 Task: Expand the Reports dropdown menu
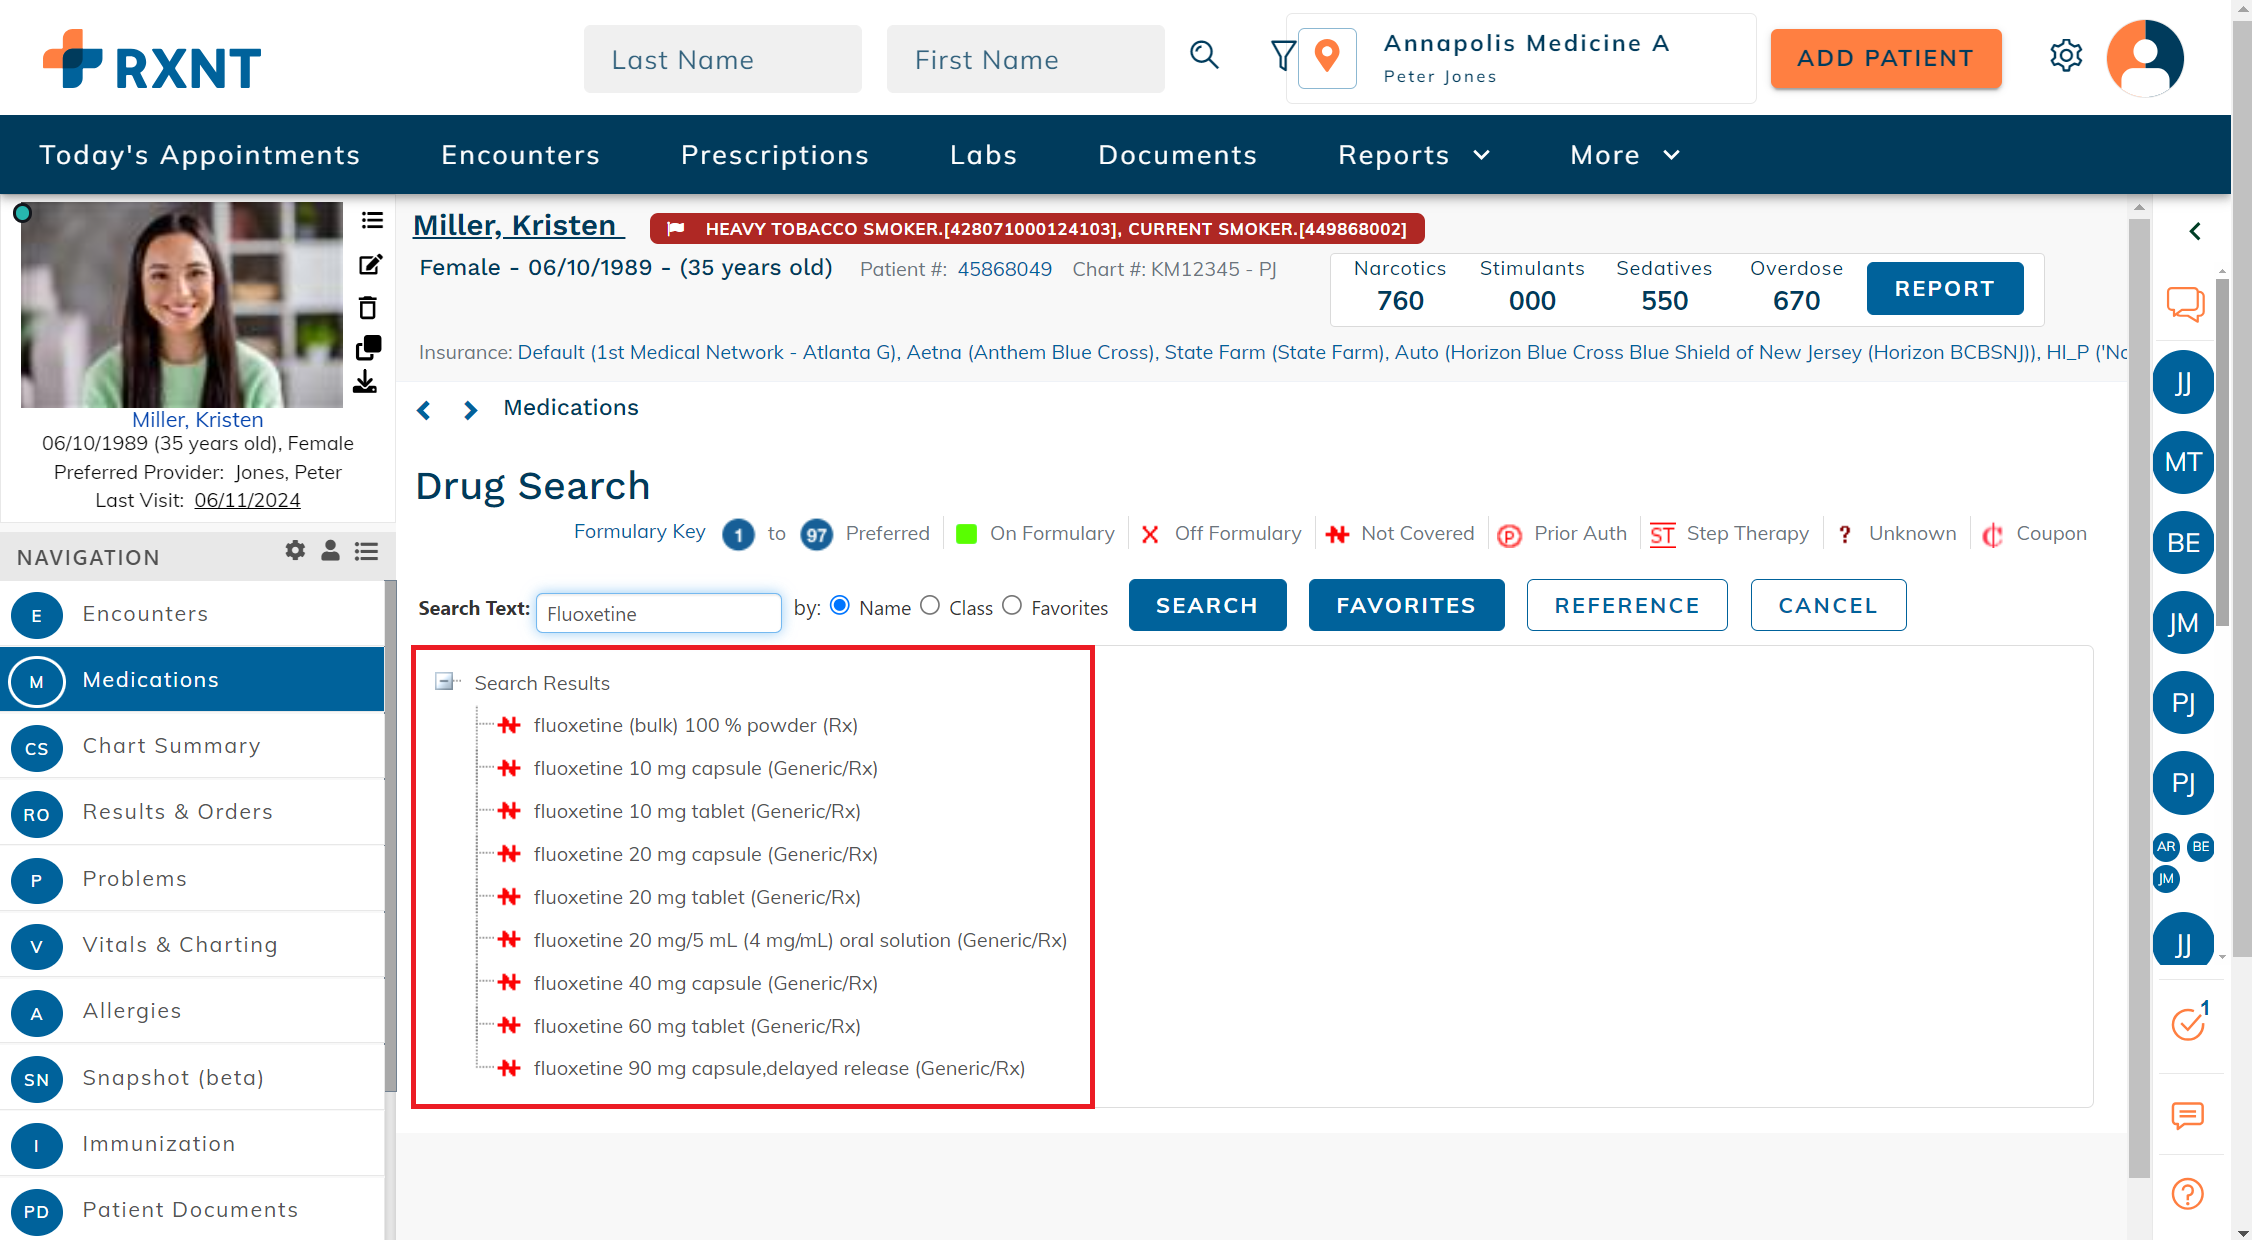(1413, 155)
